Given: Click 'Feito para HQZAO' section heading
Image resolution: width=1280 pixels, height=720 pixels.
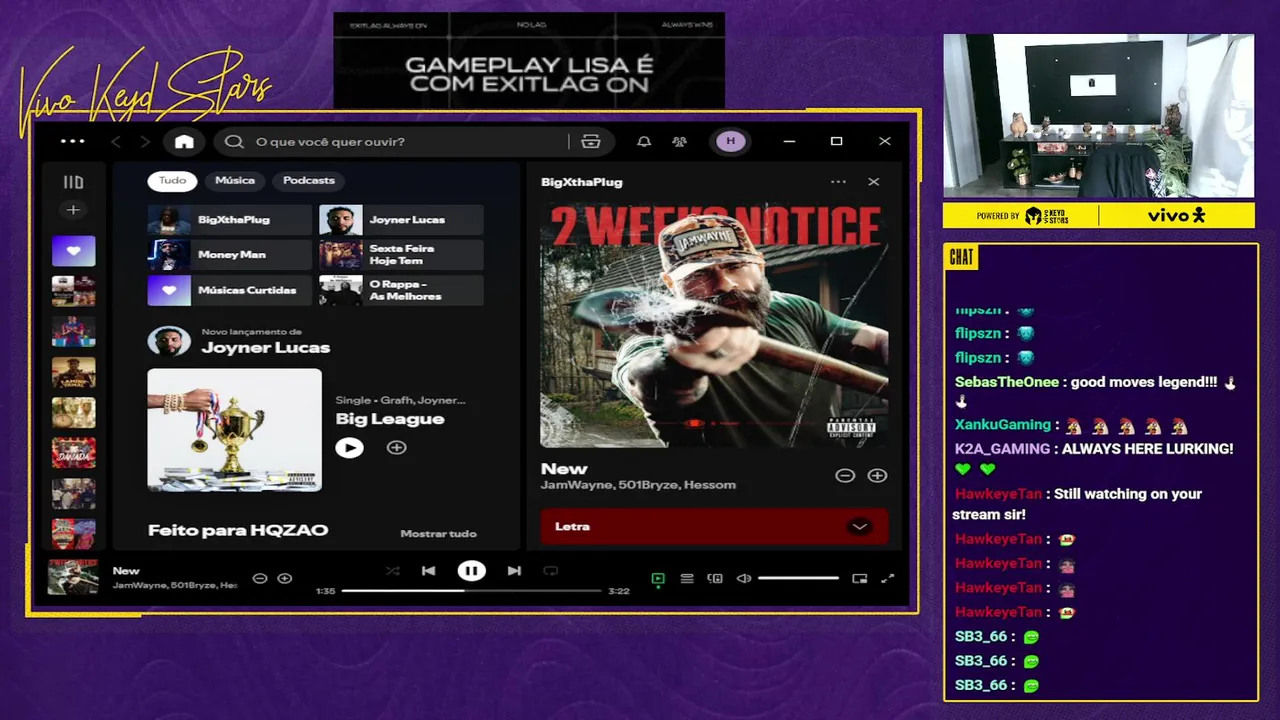Looking at the screenshot, I should click(x=238, y=531).
